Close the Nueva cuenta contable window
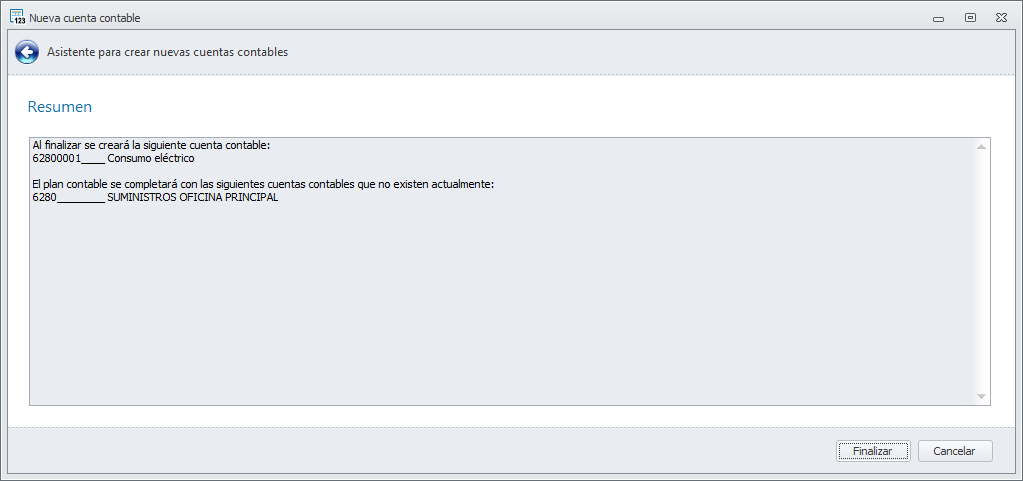This screenshot has width=1023, height=481. coord(1000,17)
